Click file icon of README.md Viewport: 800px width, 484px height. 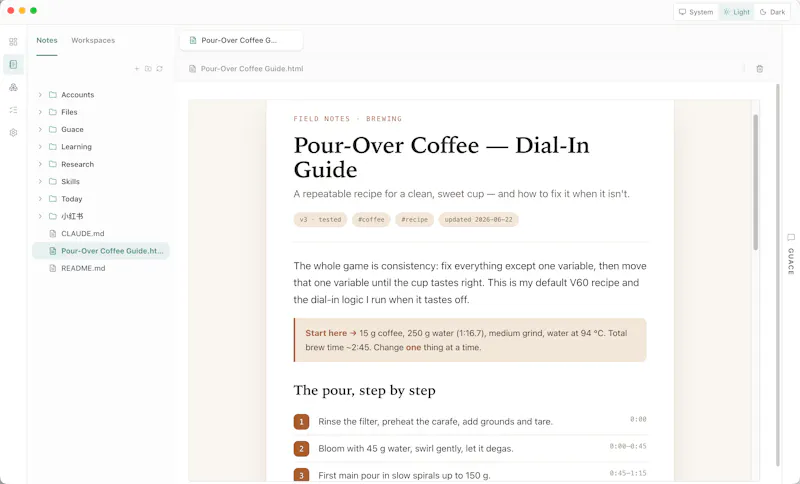tap(53, 268)
